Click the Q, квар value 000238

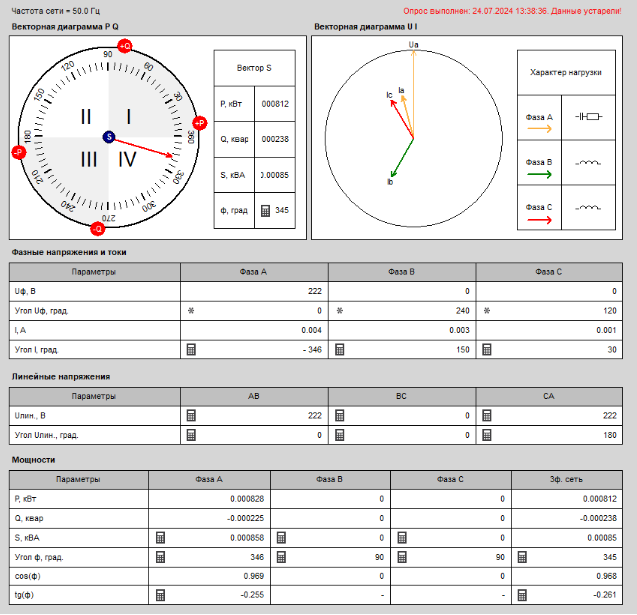click(275, 139)
